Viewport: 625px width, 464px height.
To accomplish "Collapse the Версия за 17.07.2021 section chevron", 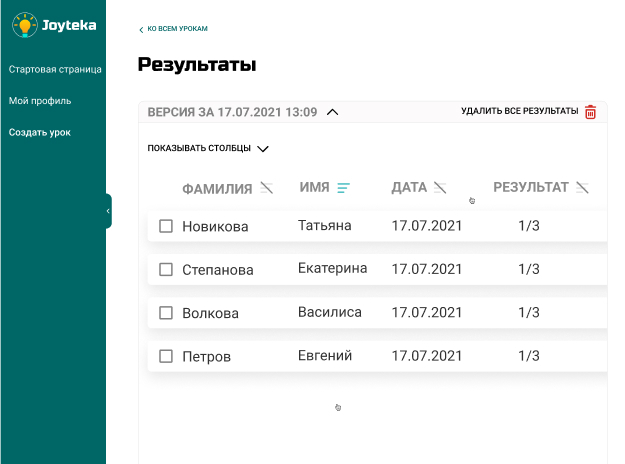I will [332, 112].
